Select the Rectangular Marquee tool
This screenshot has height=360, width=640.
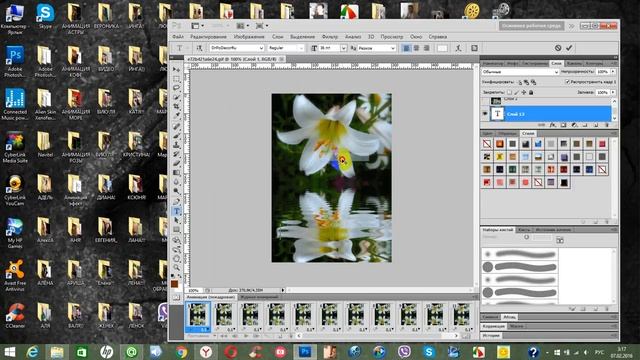pyautogui.click(x=176, y=79)
